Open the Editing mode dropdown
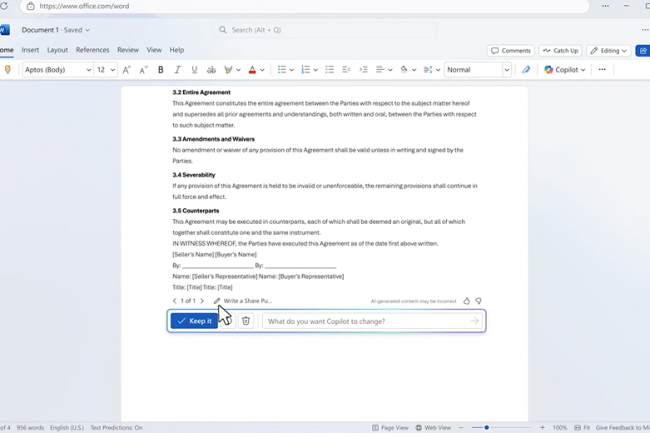The width and height of the screenshot is (650, 433). coord(608,50)
